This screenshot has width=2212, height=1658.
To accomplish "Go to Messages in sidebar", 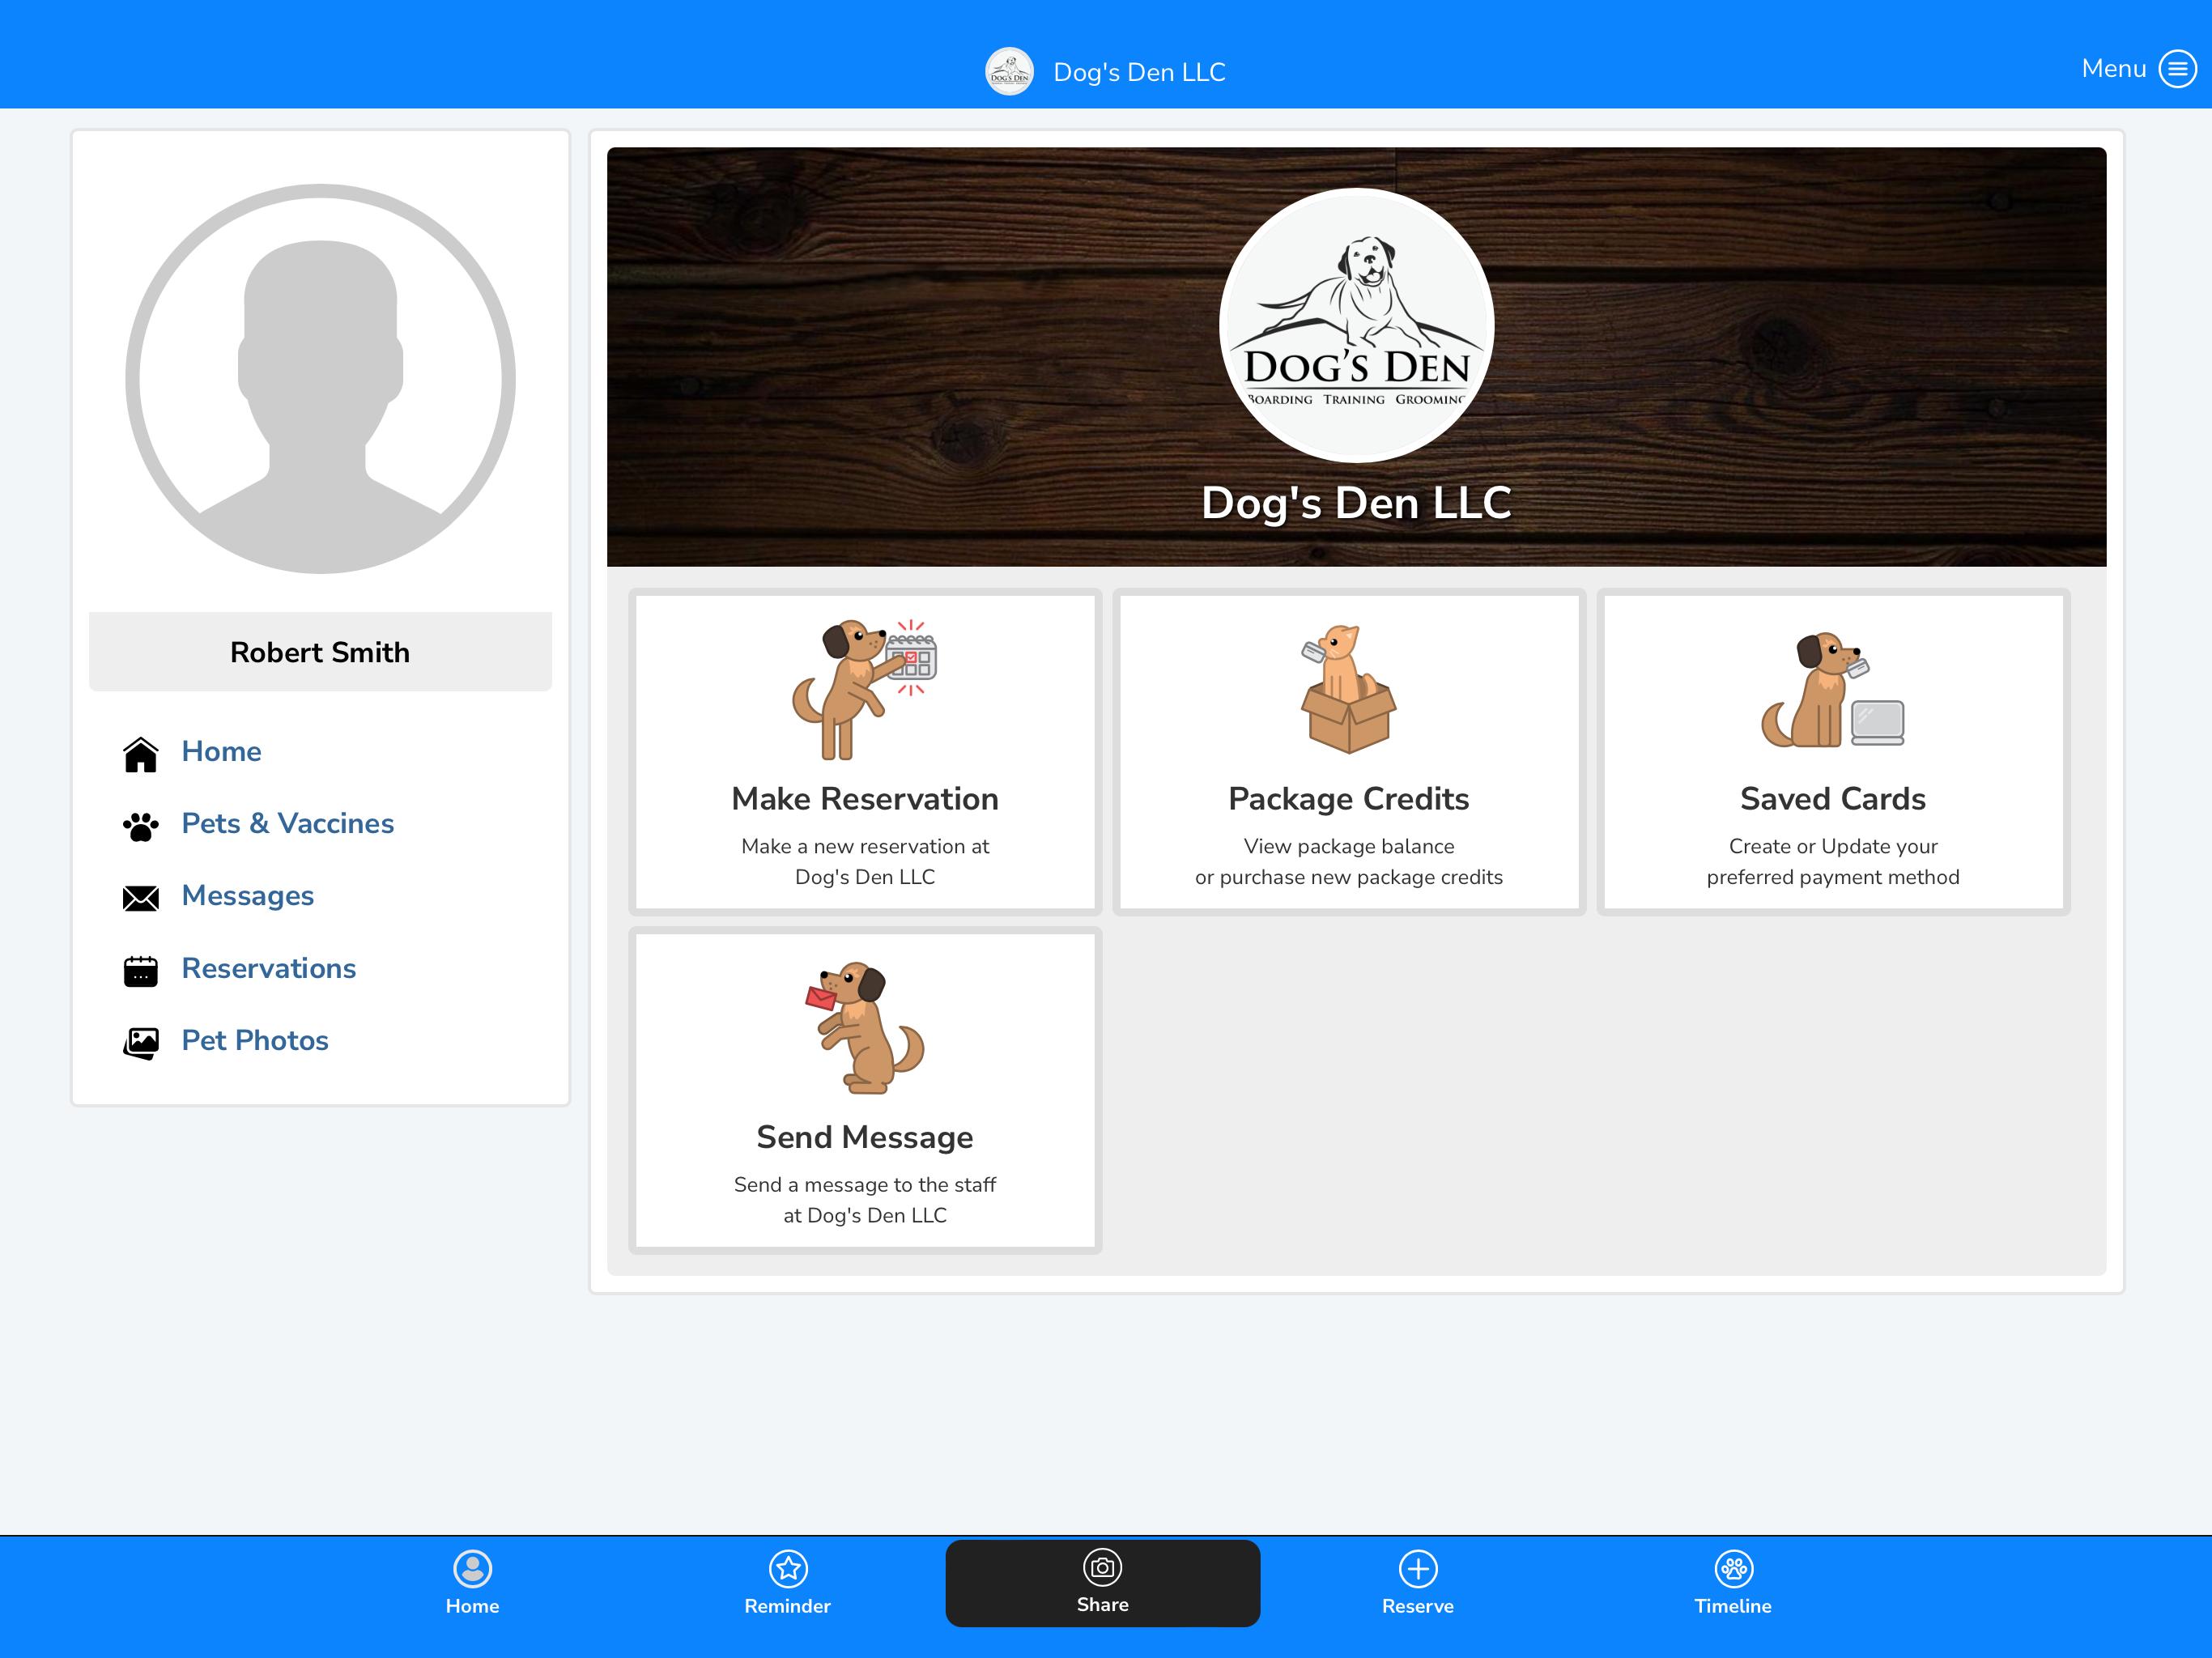I will [x=248, y=896].
